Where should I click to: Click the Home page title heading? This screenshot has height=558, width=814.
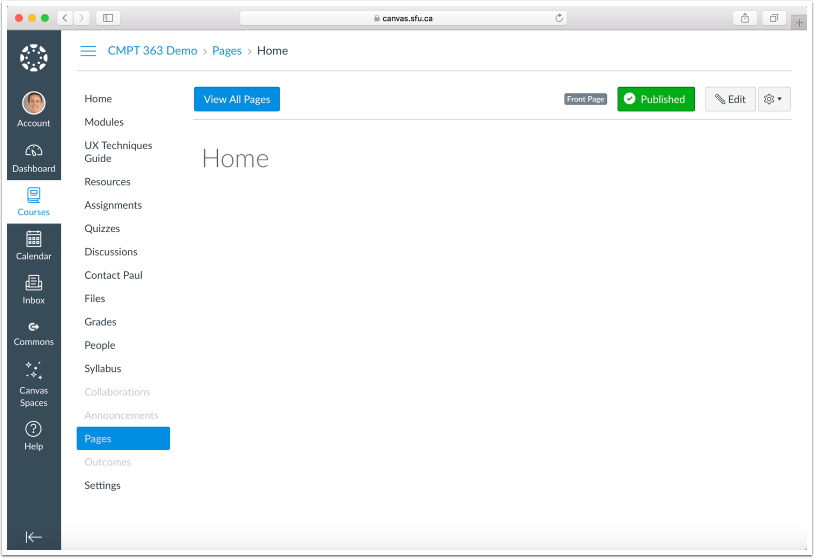click(x=235, y=158)
